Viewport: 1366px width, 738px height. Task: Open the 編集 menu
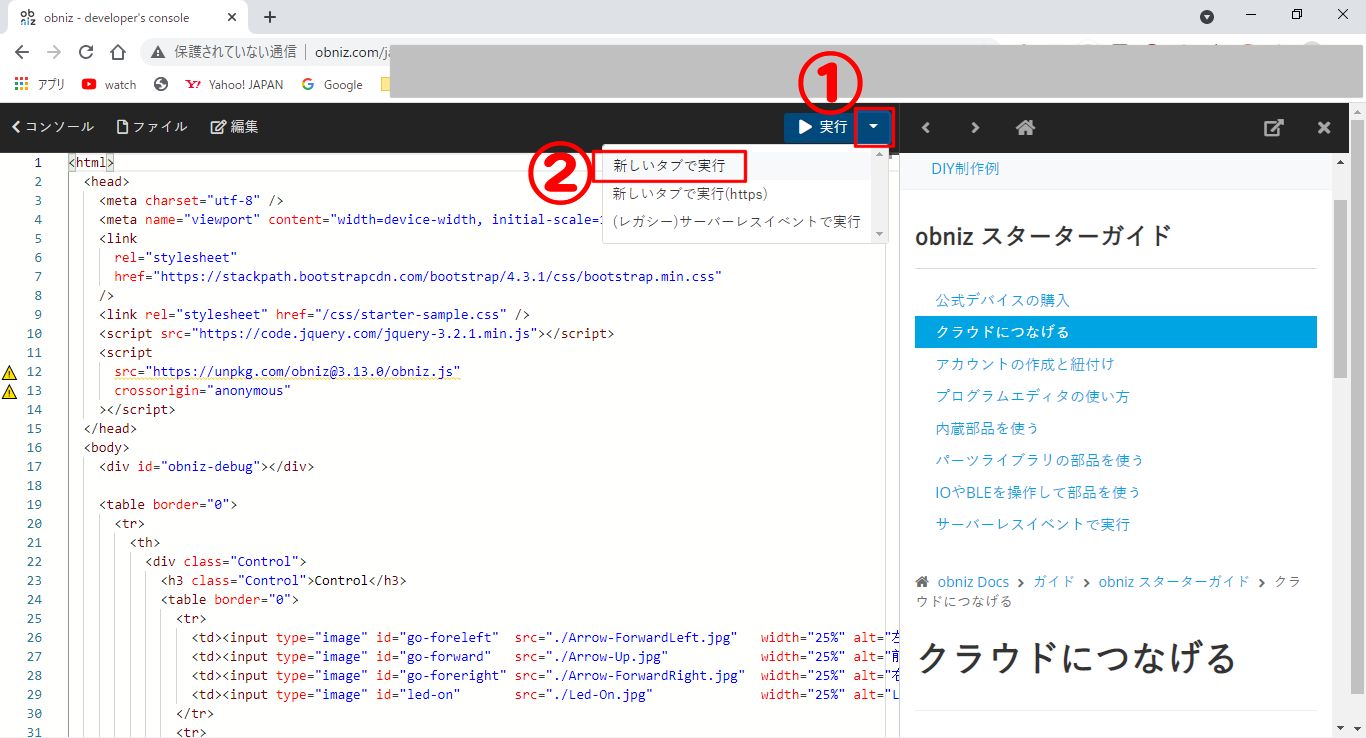235,127
